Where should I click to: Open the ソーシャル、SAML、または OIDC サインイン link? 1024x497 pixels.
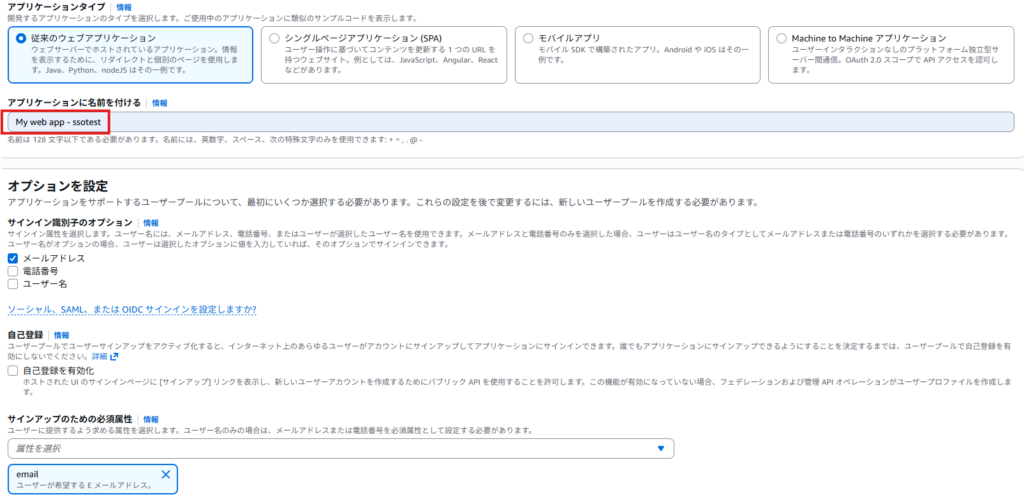[132, 310]
